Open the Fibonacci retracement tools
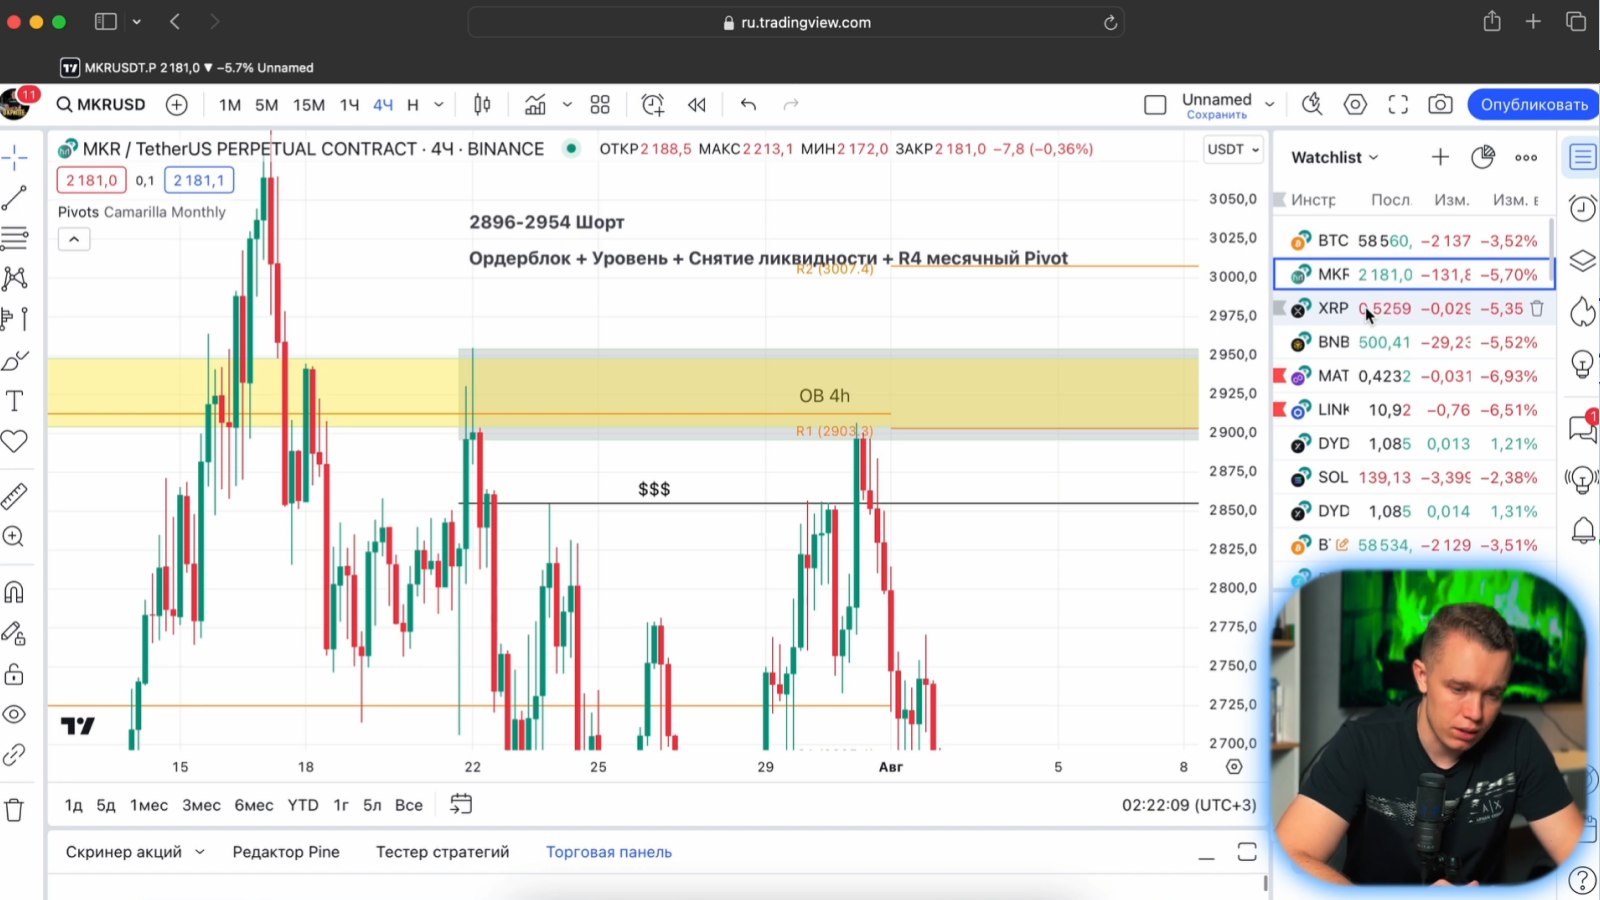The width and height of the screenshot is (1600, 900). [x=15, y=238]
